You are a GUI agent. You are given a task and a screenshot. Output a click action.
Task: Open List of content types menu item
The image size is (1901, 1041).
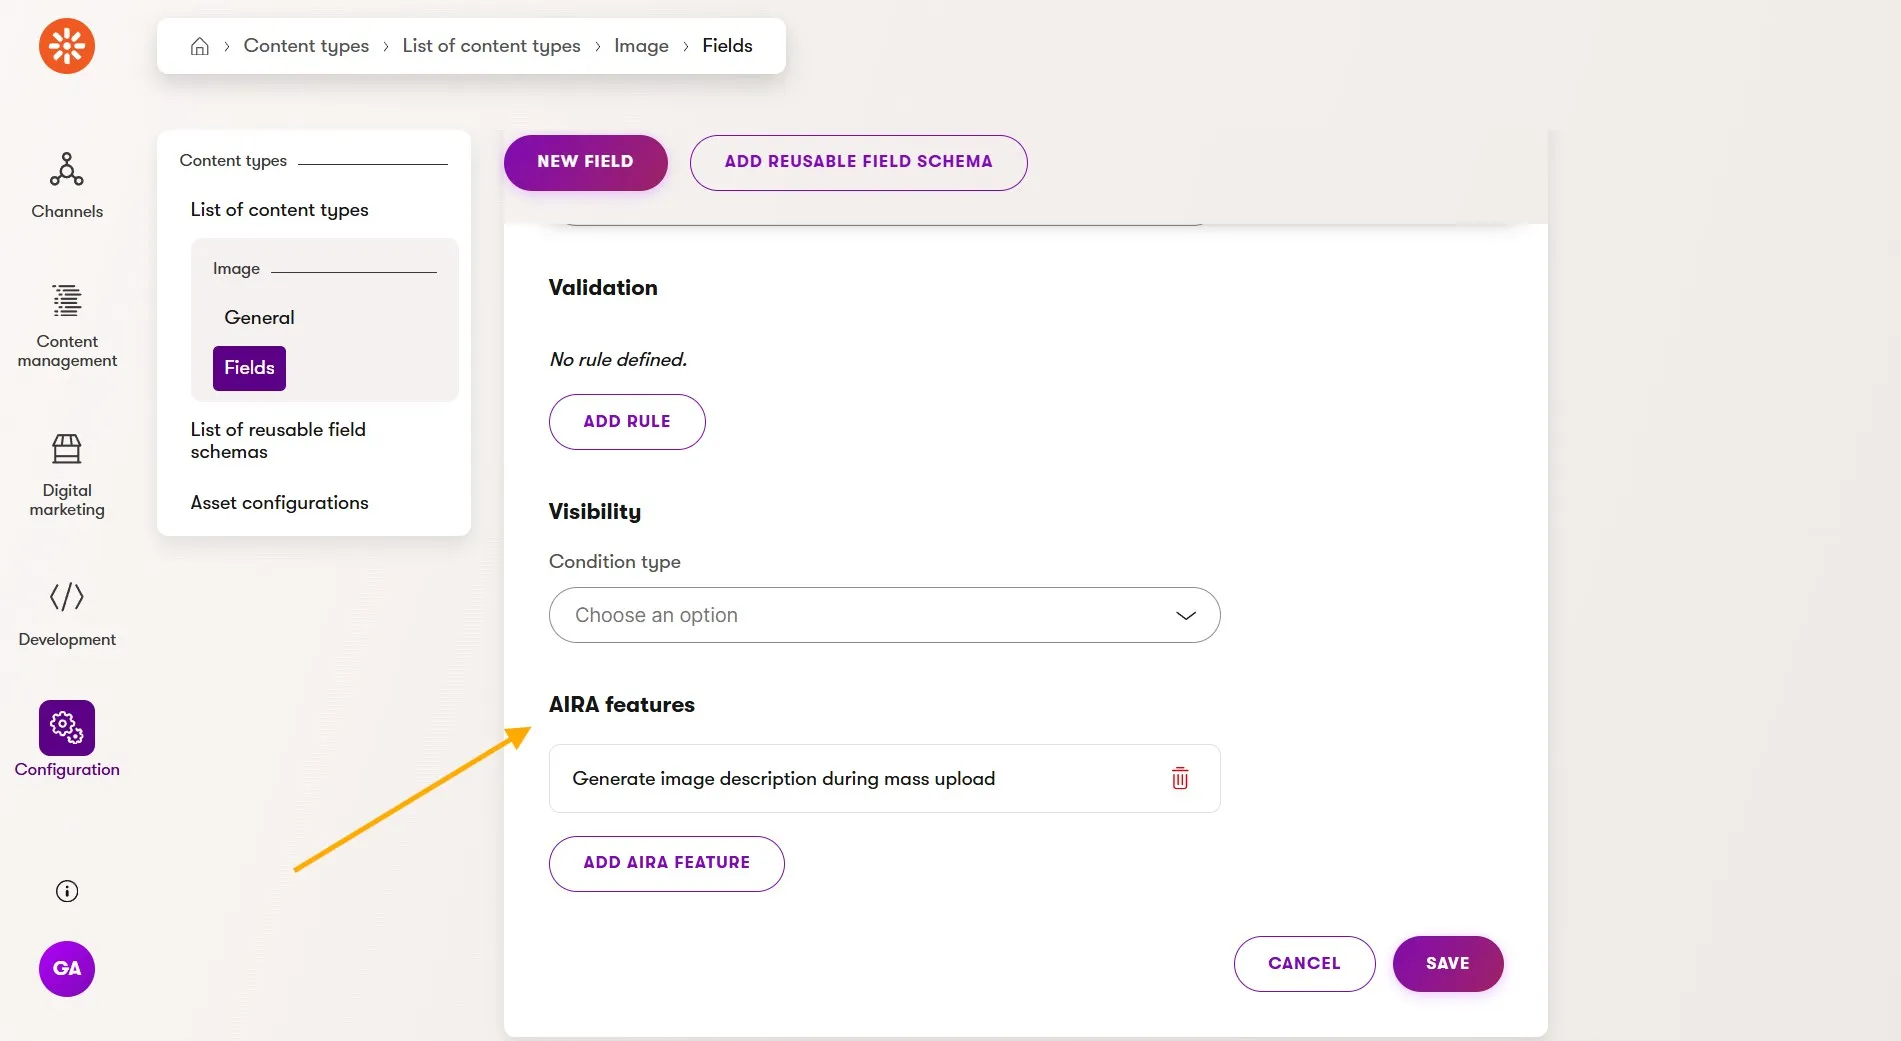pyautogui.click(x=279, y=210)
